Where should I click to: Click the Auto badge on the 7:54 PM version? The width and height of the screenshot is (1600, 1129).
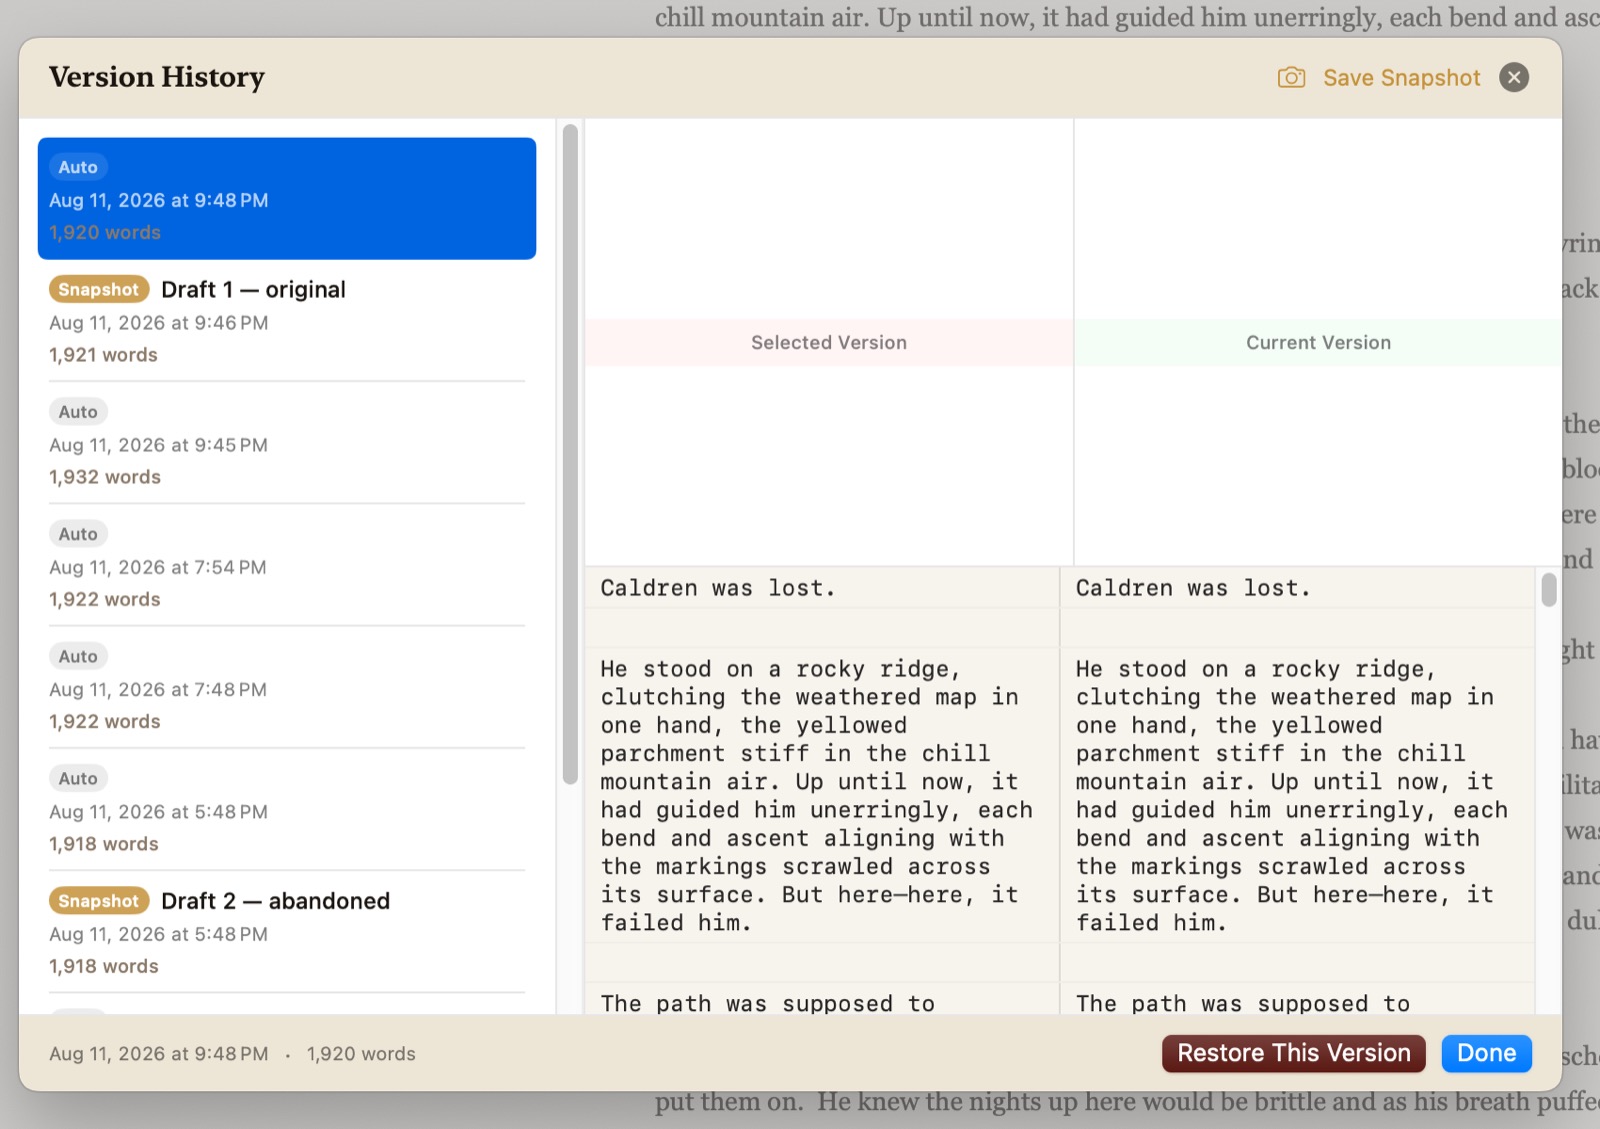pos(78,534)
